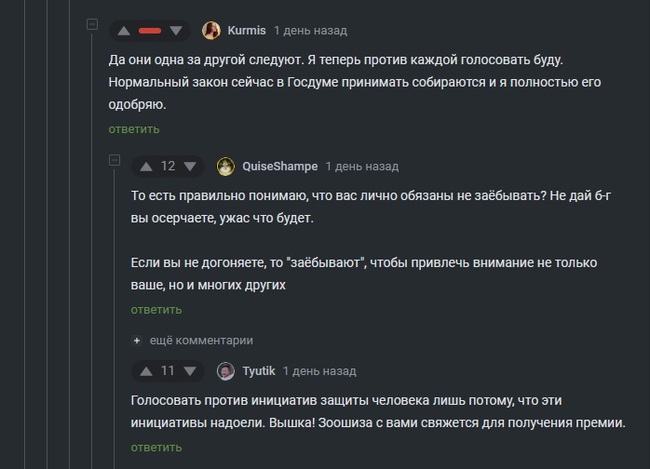Image resolution: width=650 pixels, height=469 pixels.
Task: Reply to the Kurmis comment
Action: (x=134, y=129)
